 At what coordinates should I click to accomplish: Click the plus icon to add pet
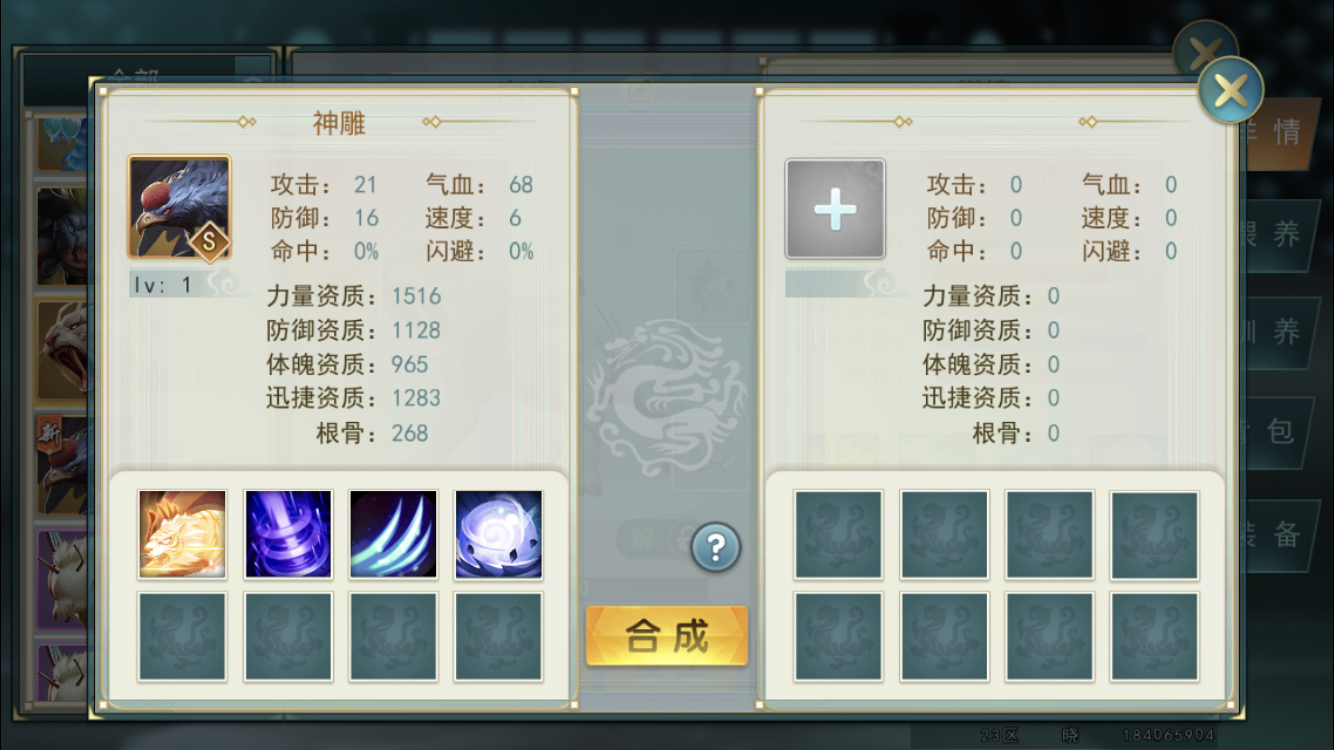click(835, 209)
